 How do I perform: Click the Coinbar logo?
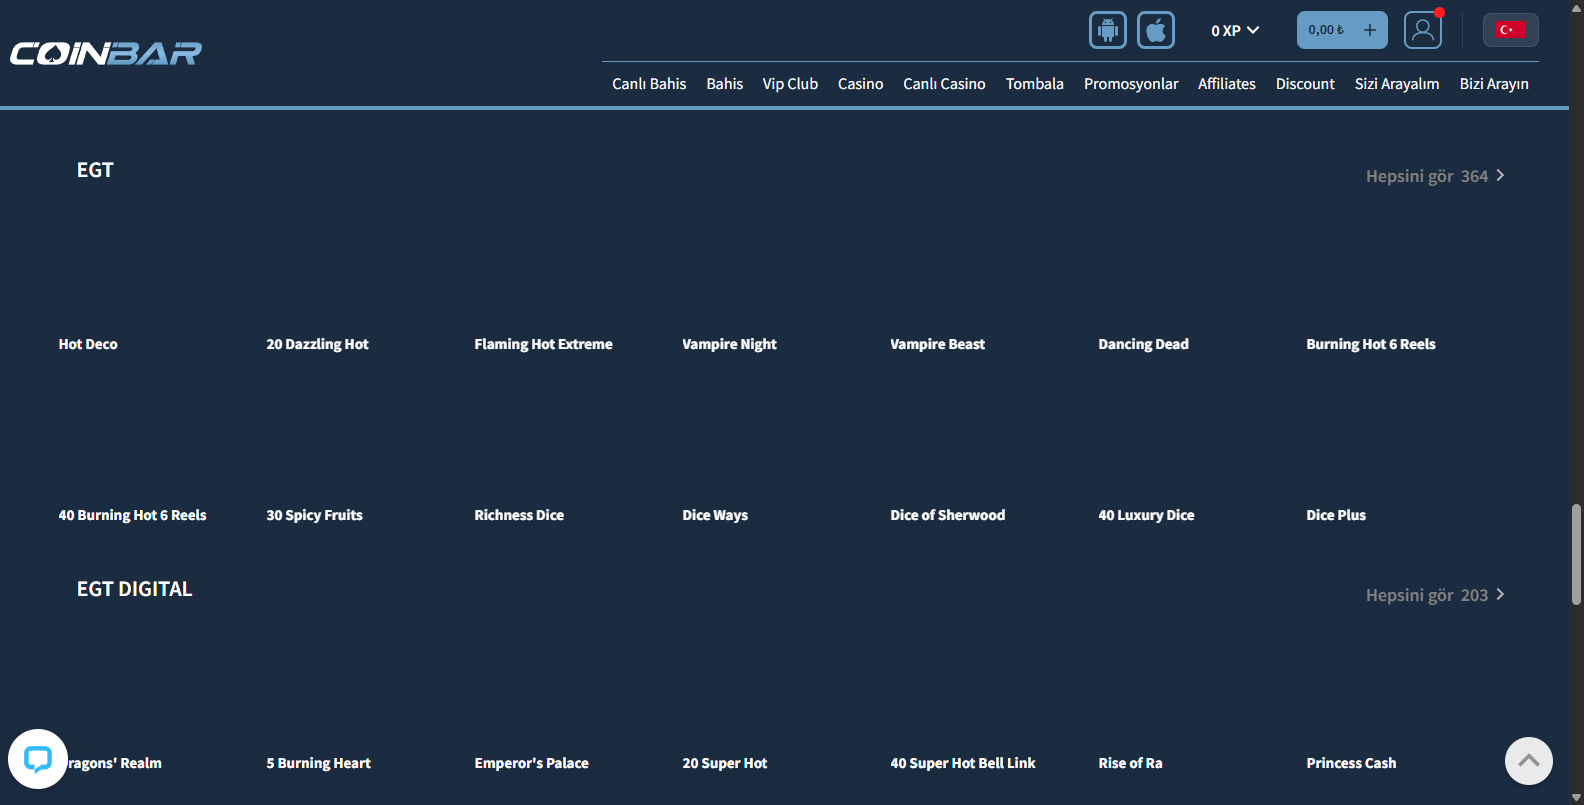[x=106, y=53]
